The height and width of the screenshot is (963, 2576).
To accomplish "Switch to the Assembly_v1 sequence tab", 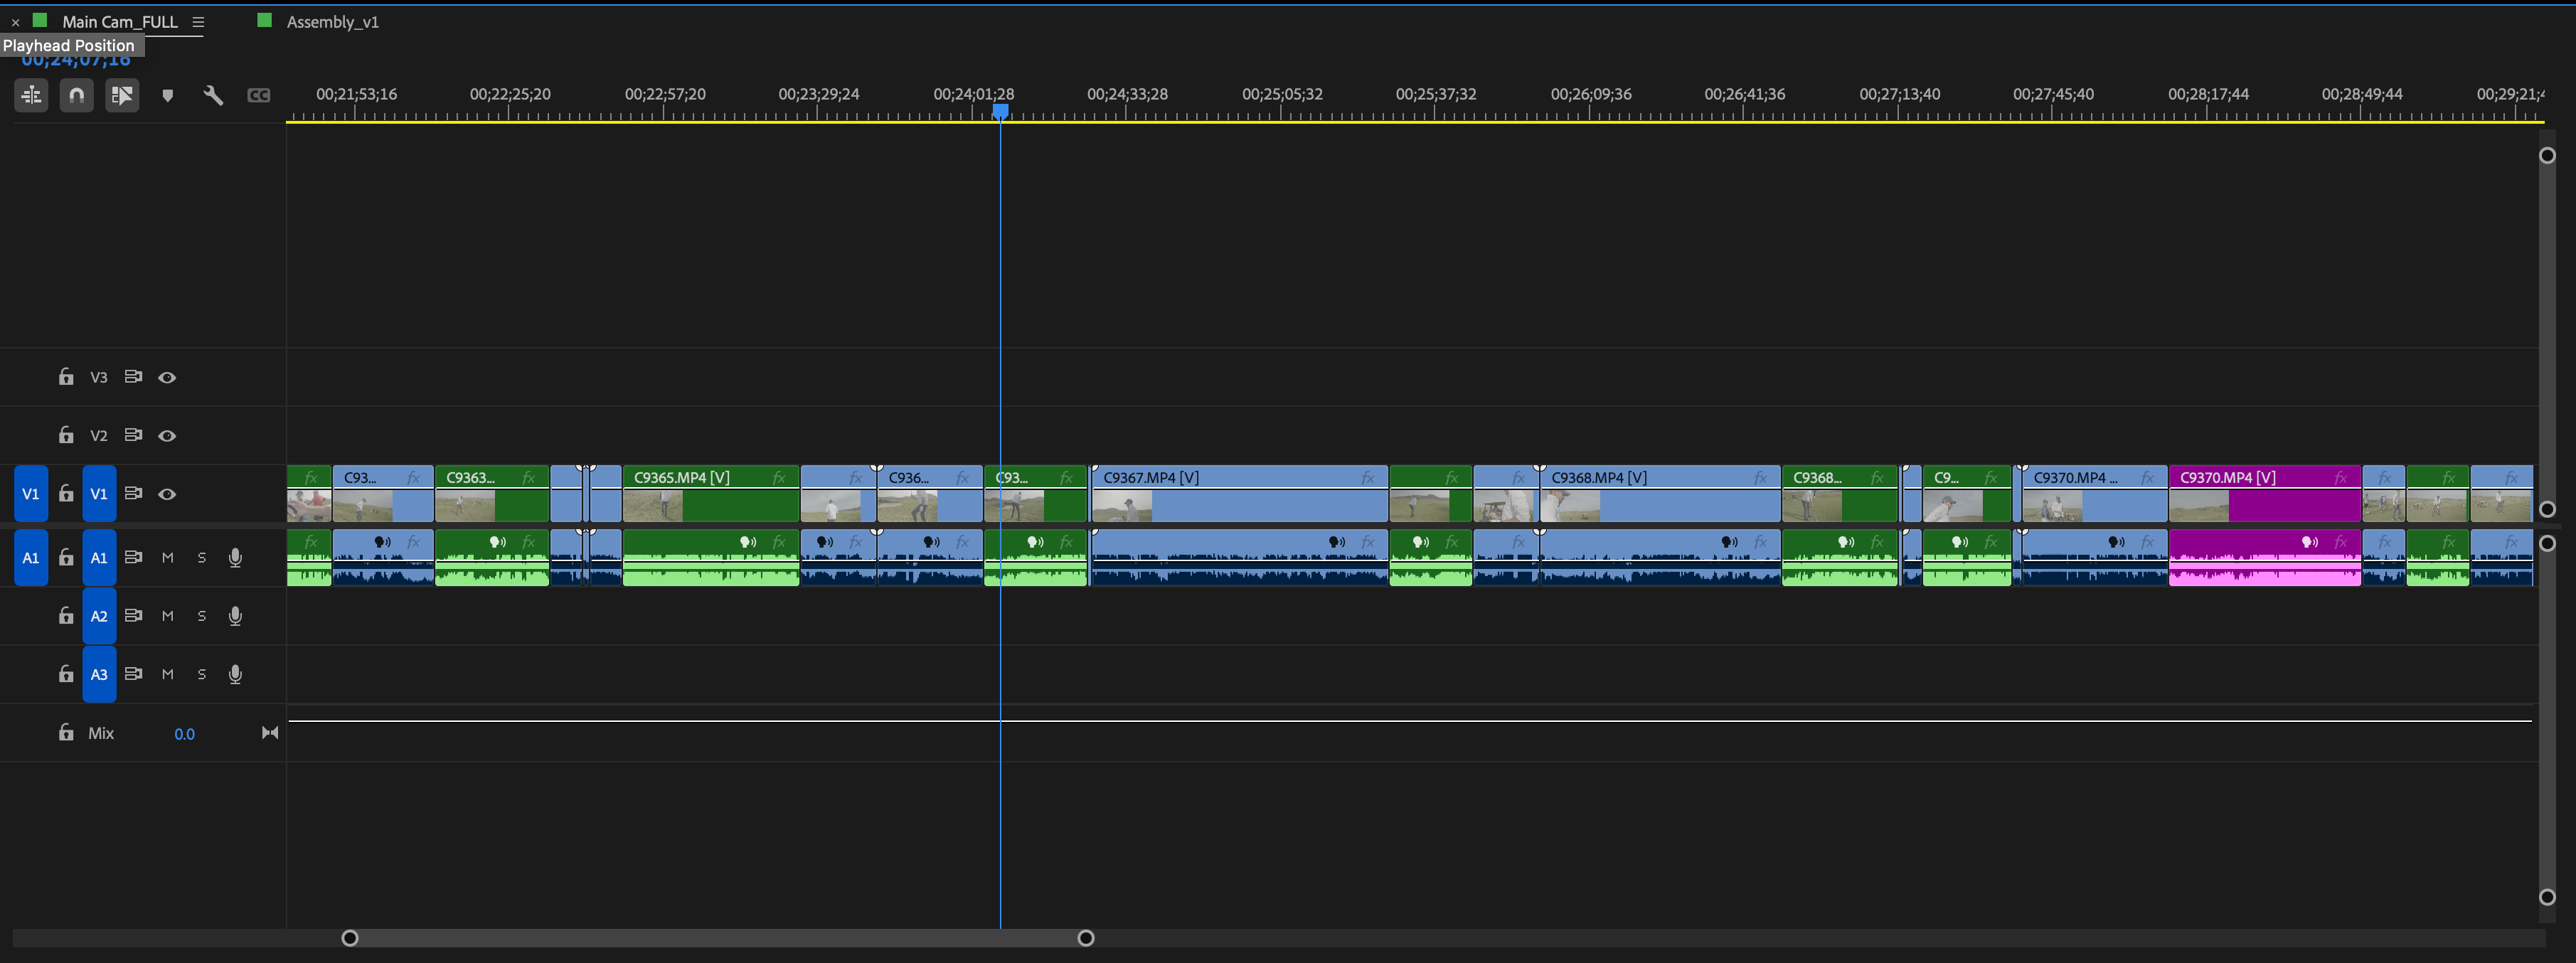I will pos(332,22).
